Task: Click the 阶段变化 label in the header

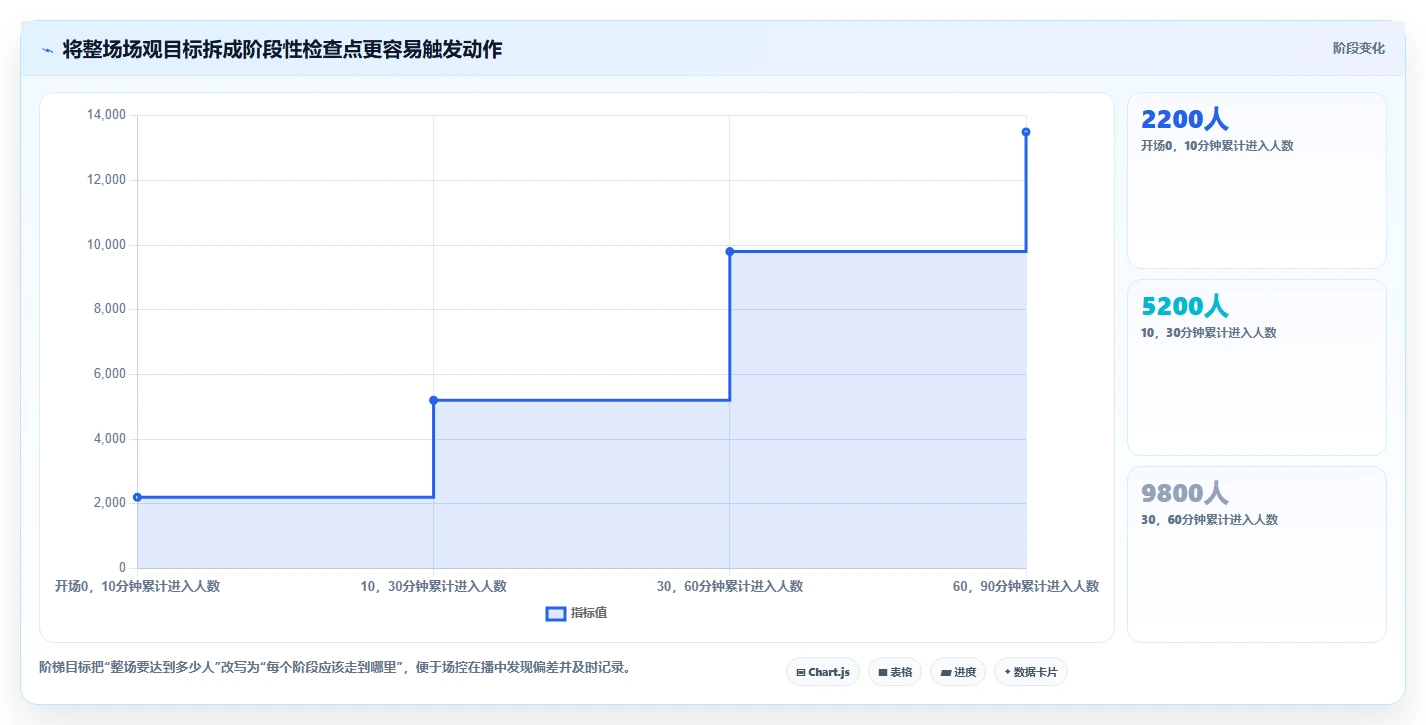Action: click(1359, 48)
